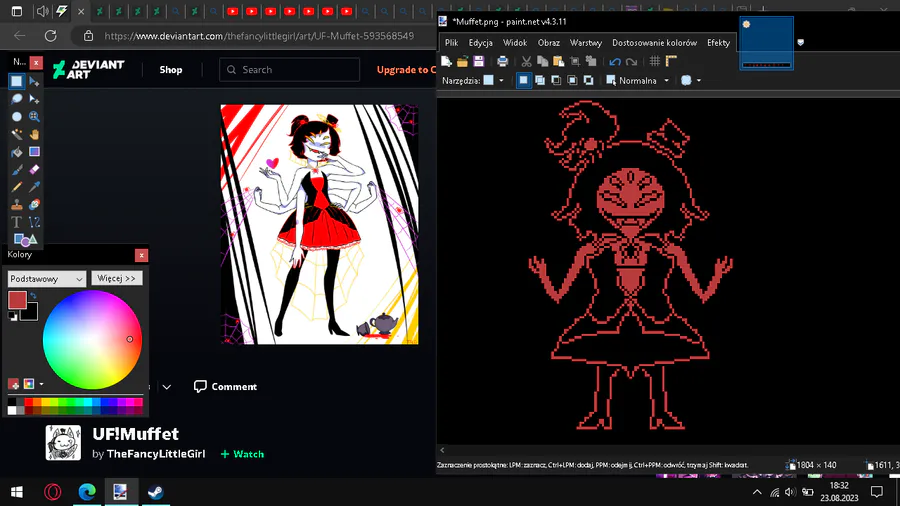Select the Rectangle Select tool
900x506 pixels.
17,81
